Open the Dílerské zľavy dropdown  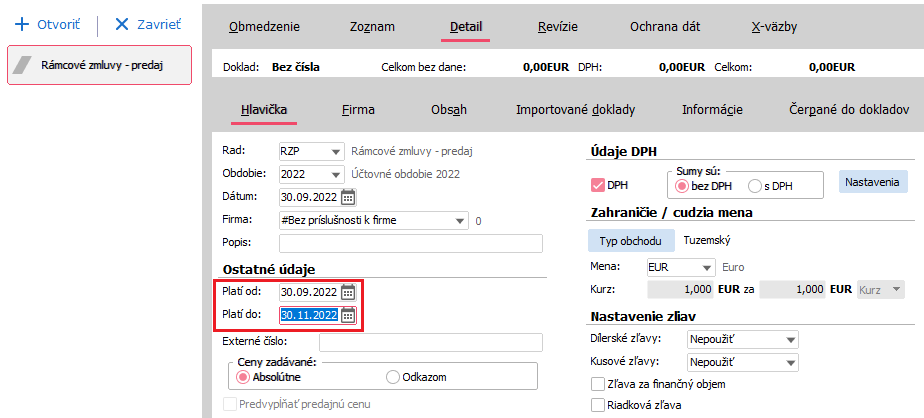click(790, 339)
